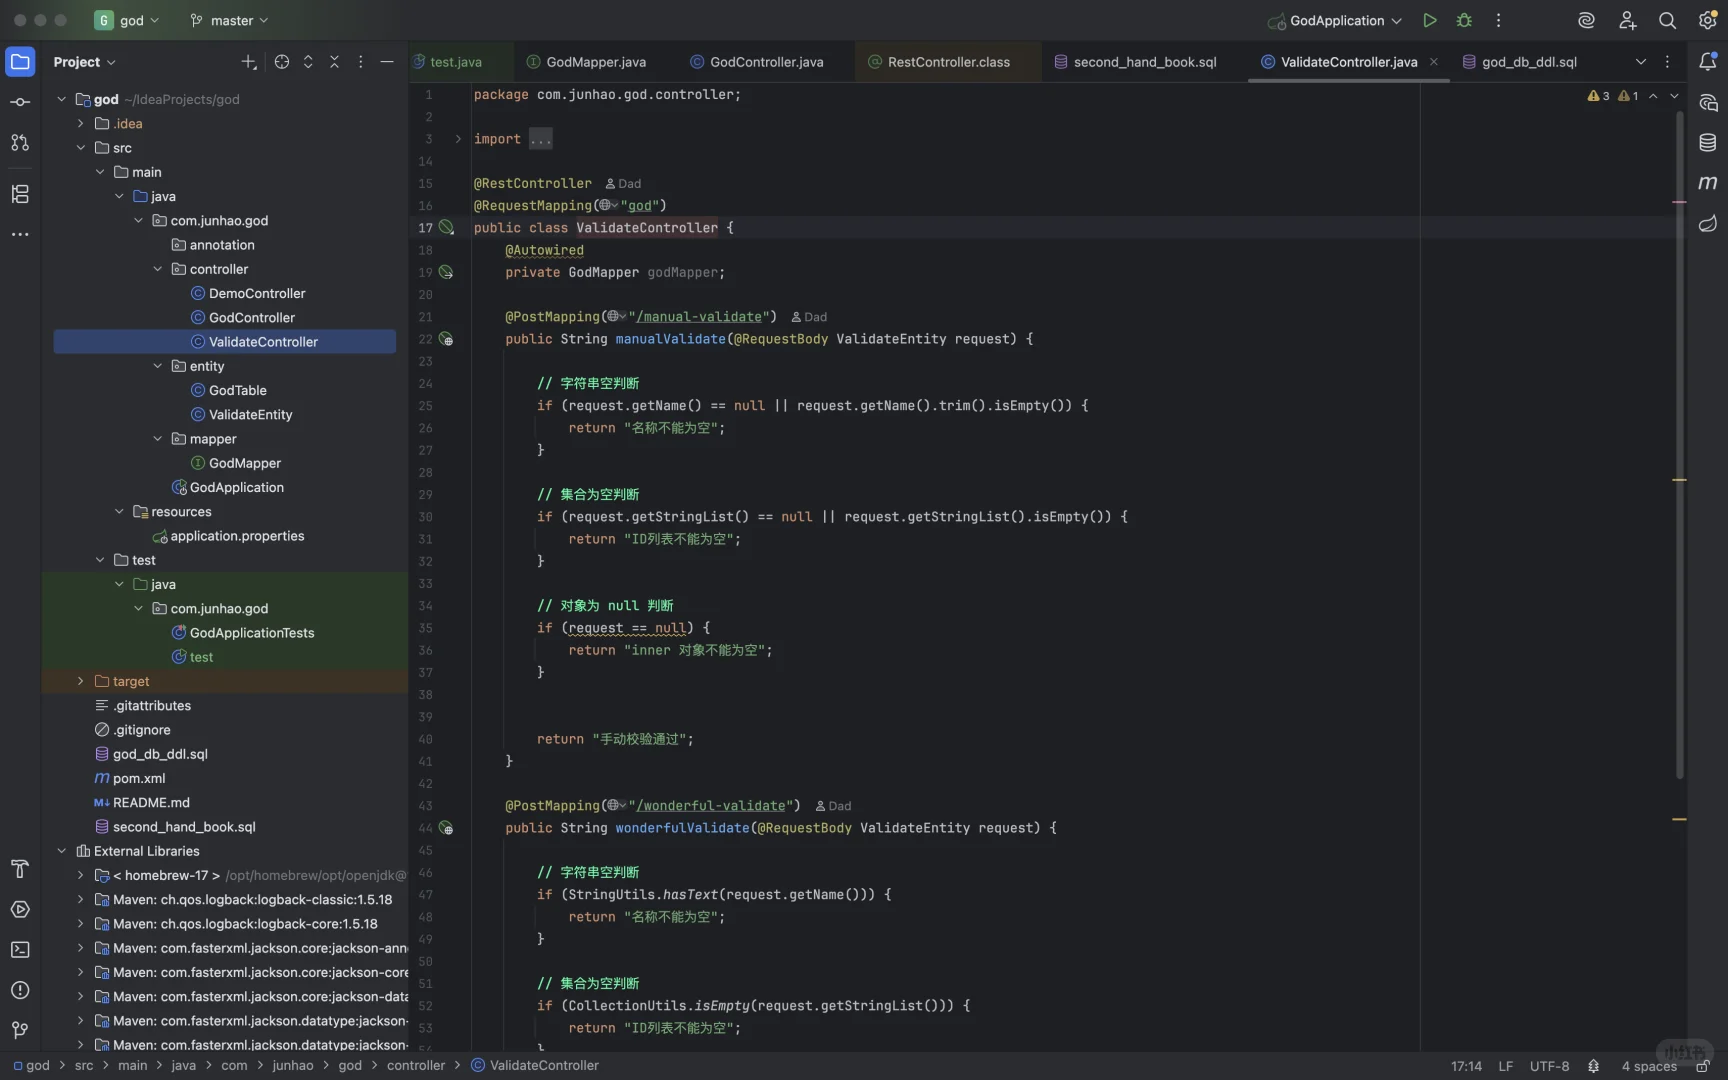This screenshot has width=1728, height=1080.
Task: Collapse External Libraries node
Action: [62, 851]
